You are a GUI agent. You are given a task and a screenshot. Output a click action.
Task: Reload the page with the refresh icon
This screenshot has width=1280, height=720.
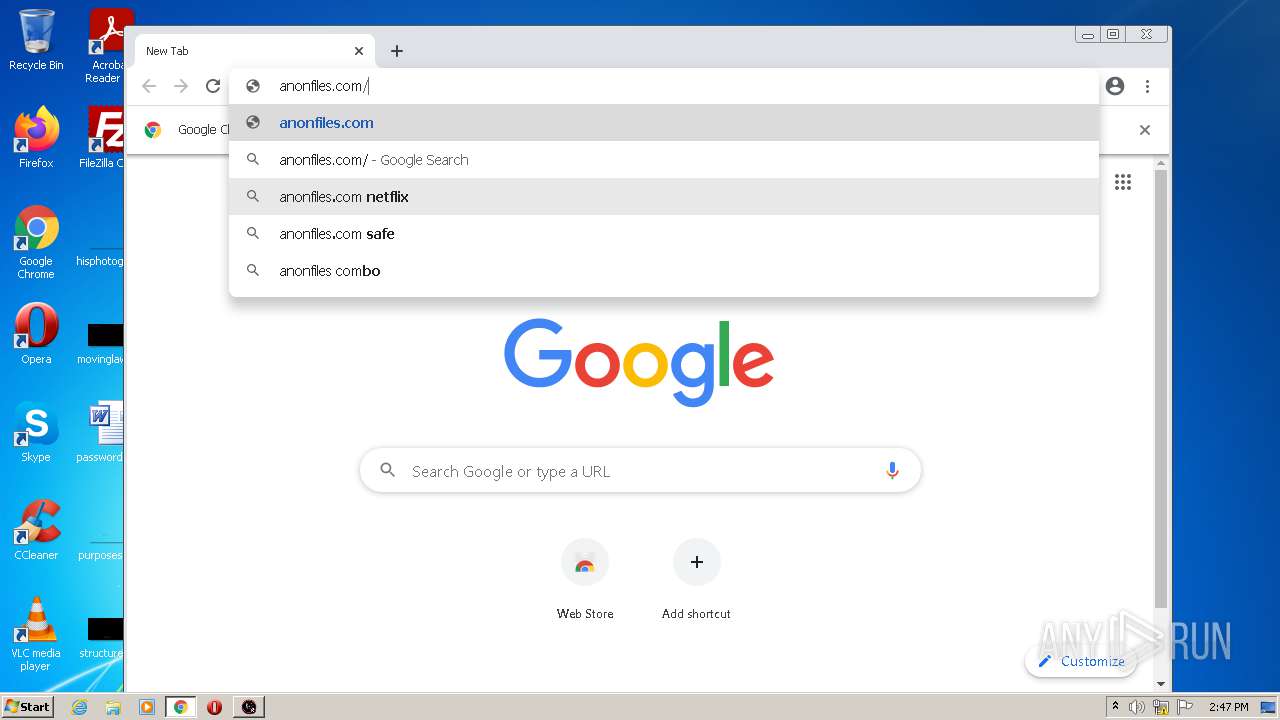coord(213,86)
